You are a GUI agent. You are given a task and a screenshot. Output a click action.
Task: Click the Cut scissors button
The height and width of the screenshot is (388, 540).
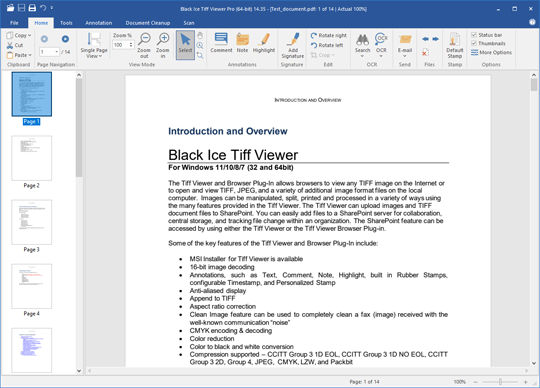[15, 45]
